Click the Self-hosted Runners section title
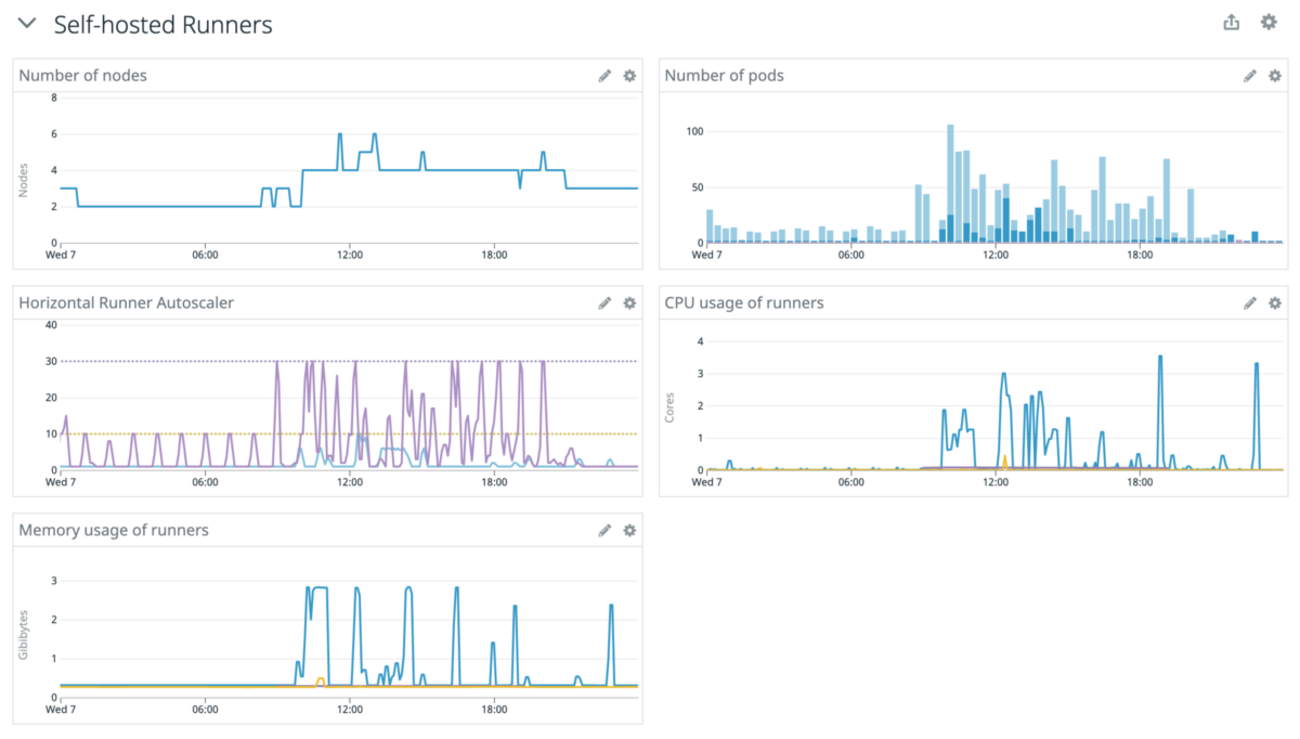The height and width of the screenshot is (739, 1300). 163,25
